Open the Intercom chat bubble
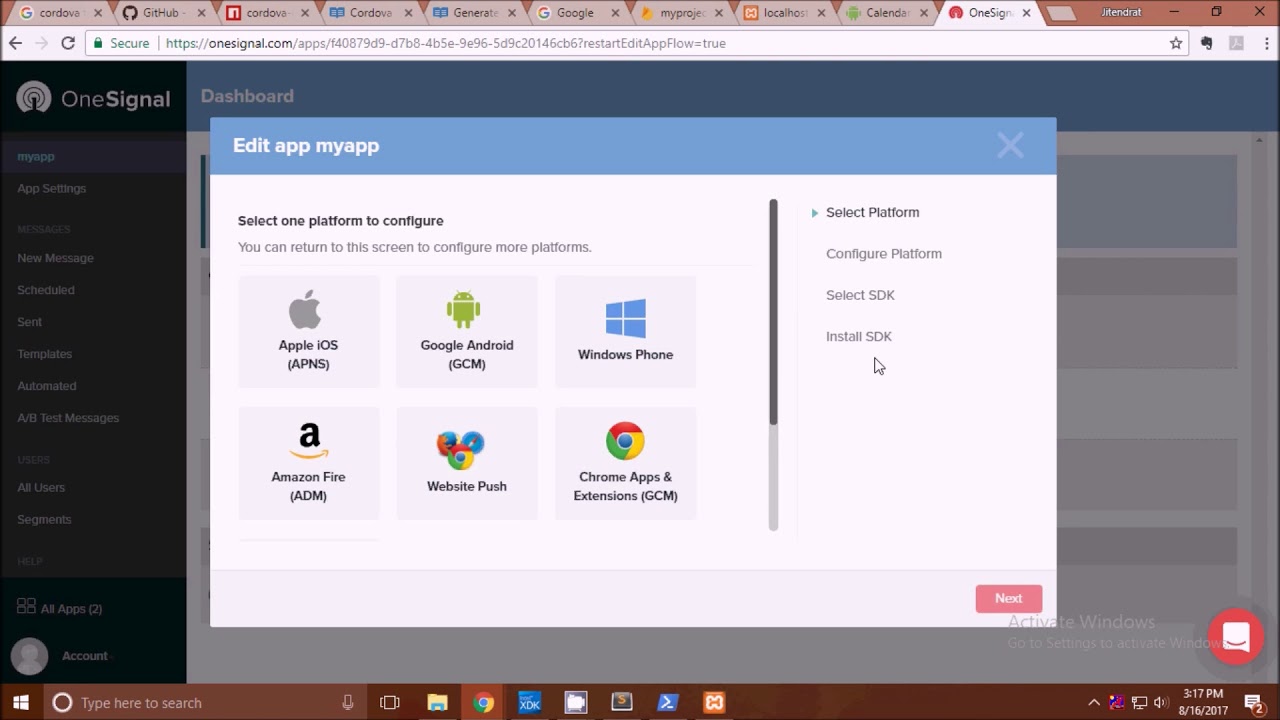Screen dimensions: 1280x720 tap(1236, 636)
